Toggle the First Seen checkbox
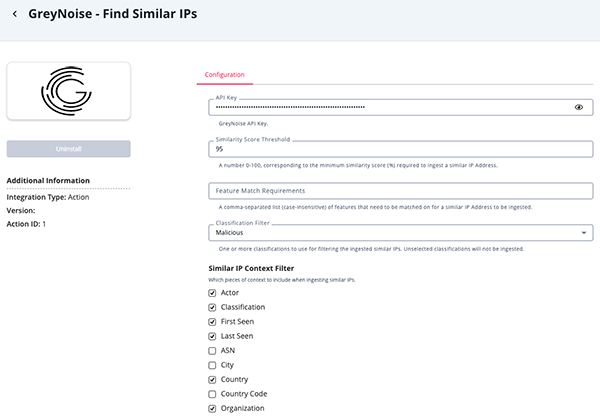The height and width of the screenshot is (418, 600). tap(212, 322)
